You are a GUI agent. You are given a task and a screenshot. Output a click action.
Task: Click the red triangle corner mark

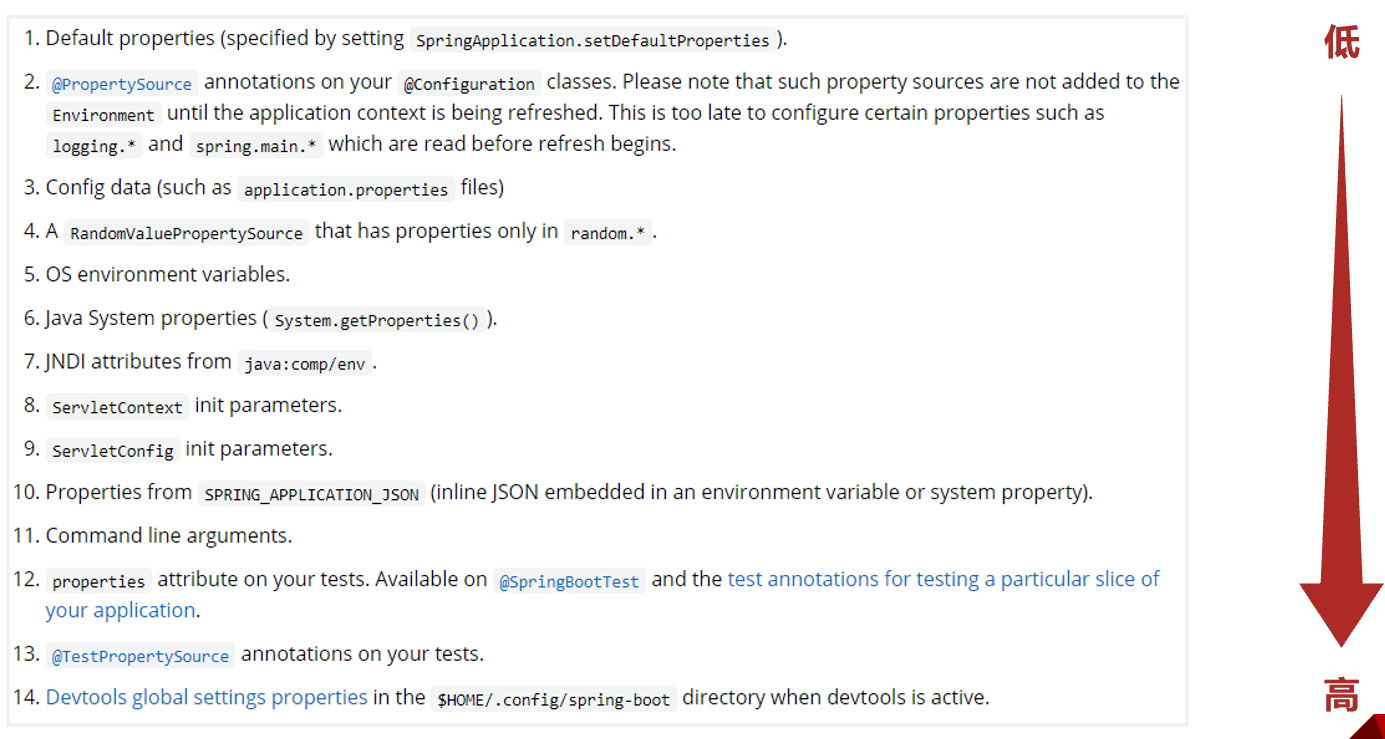pyautogui.click(x=1367, y=726)
